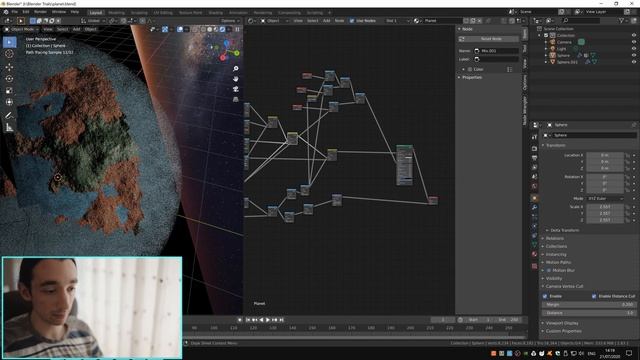Jump to timeline start button

pyautogui.click(x=248, y=320)
